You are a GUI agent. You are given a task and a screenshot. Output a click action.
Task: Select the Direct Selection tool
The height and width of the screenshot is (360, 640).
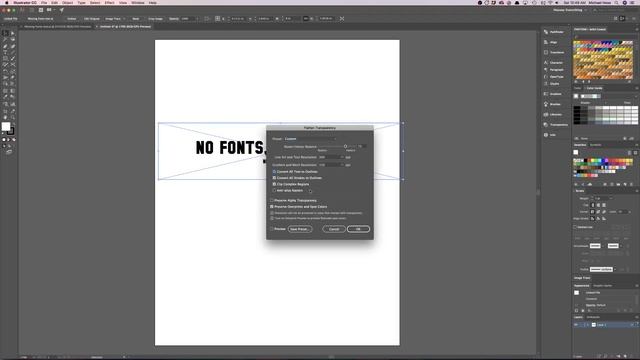pos(13,33)
